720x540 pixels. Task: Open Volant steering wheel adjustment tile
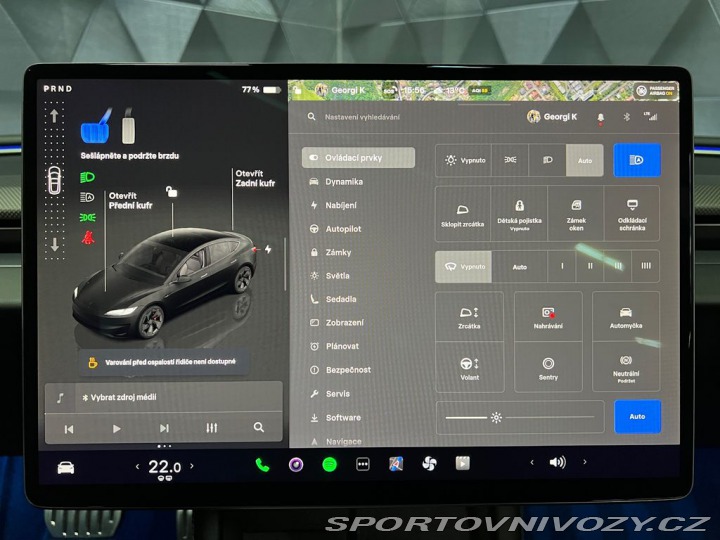pyautogui.click(x=469, y=367)
